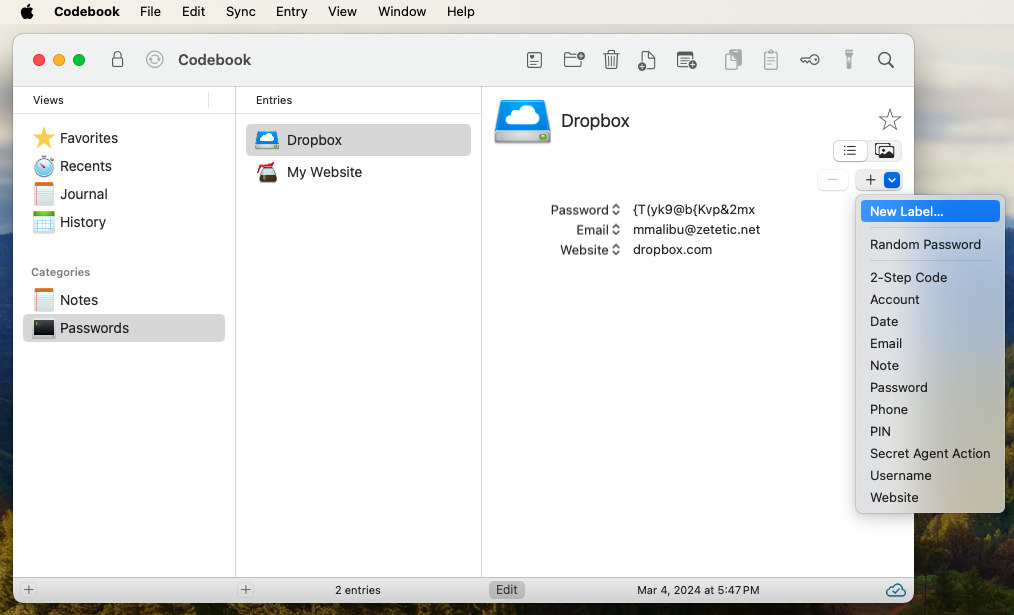Screen dimensions: 1014x615
Task: Choose Secret Agent Action menu item
Action: [x=930, y=453]
